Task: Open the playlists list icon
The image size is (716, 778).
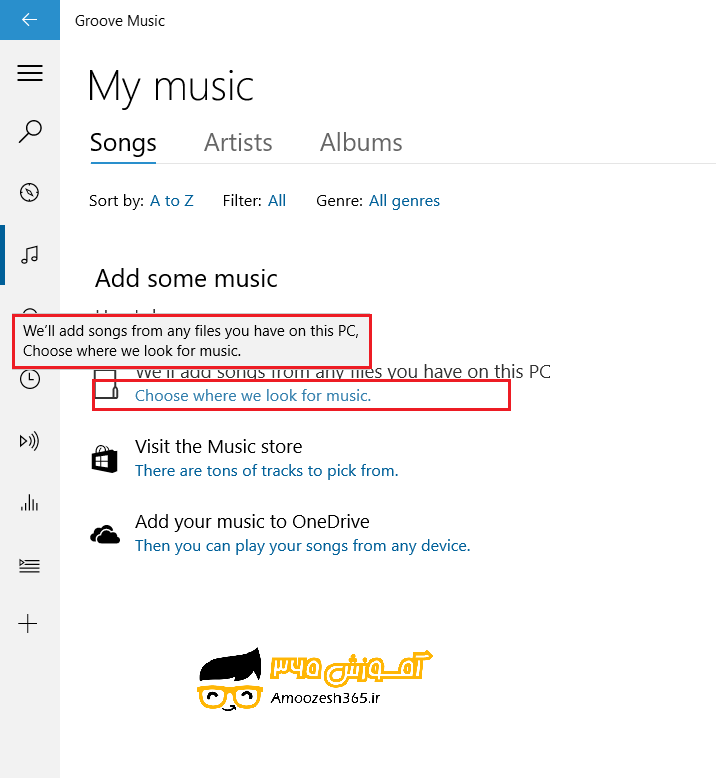Action: 29,566
